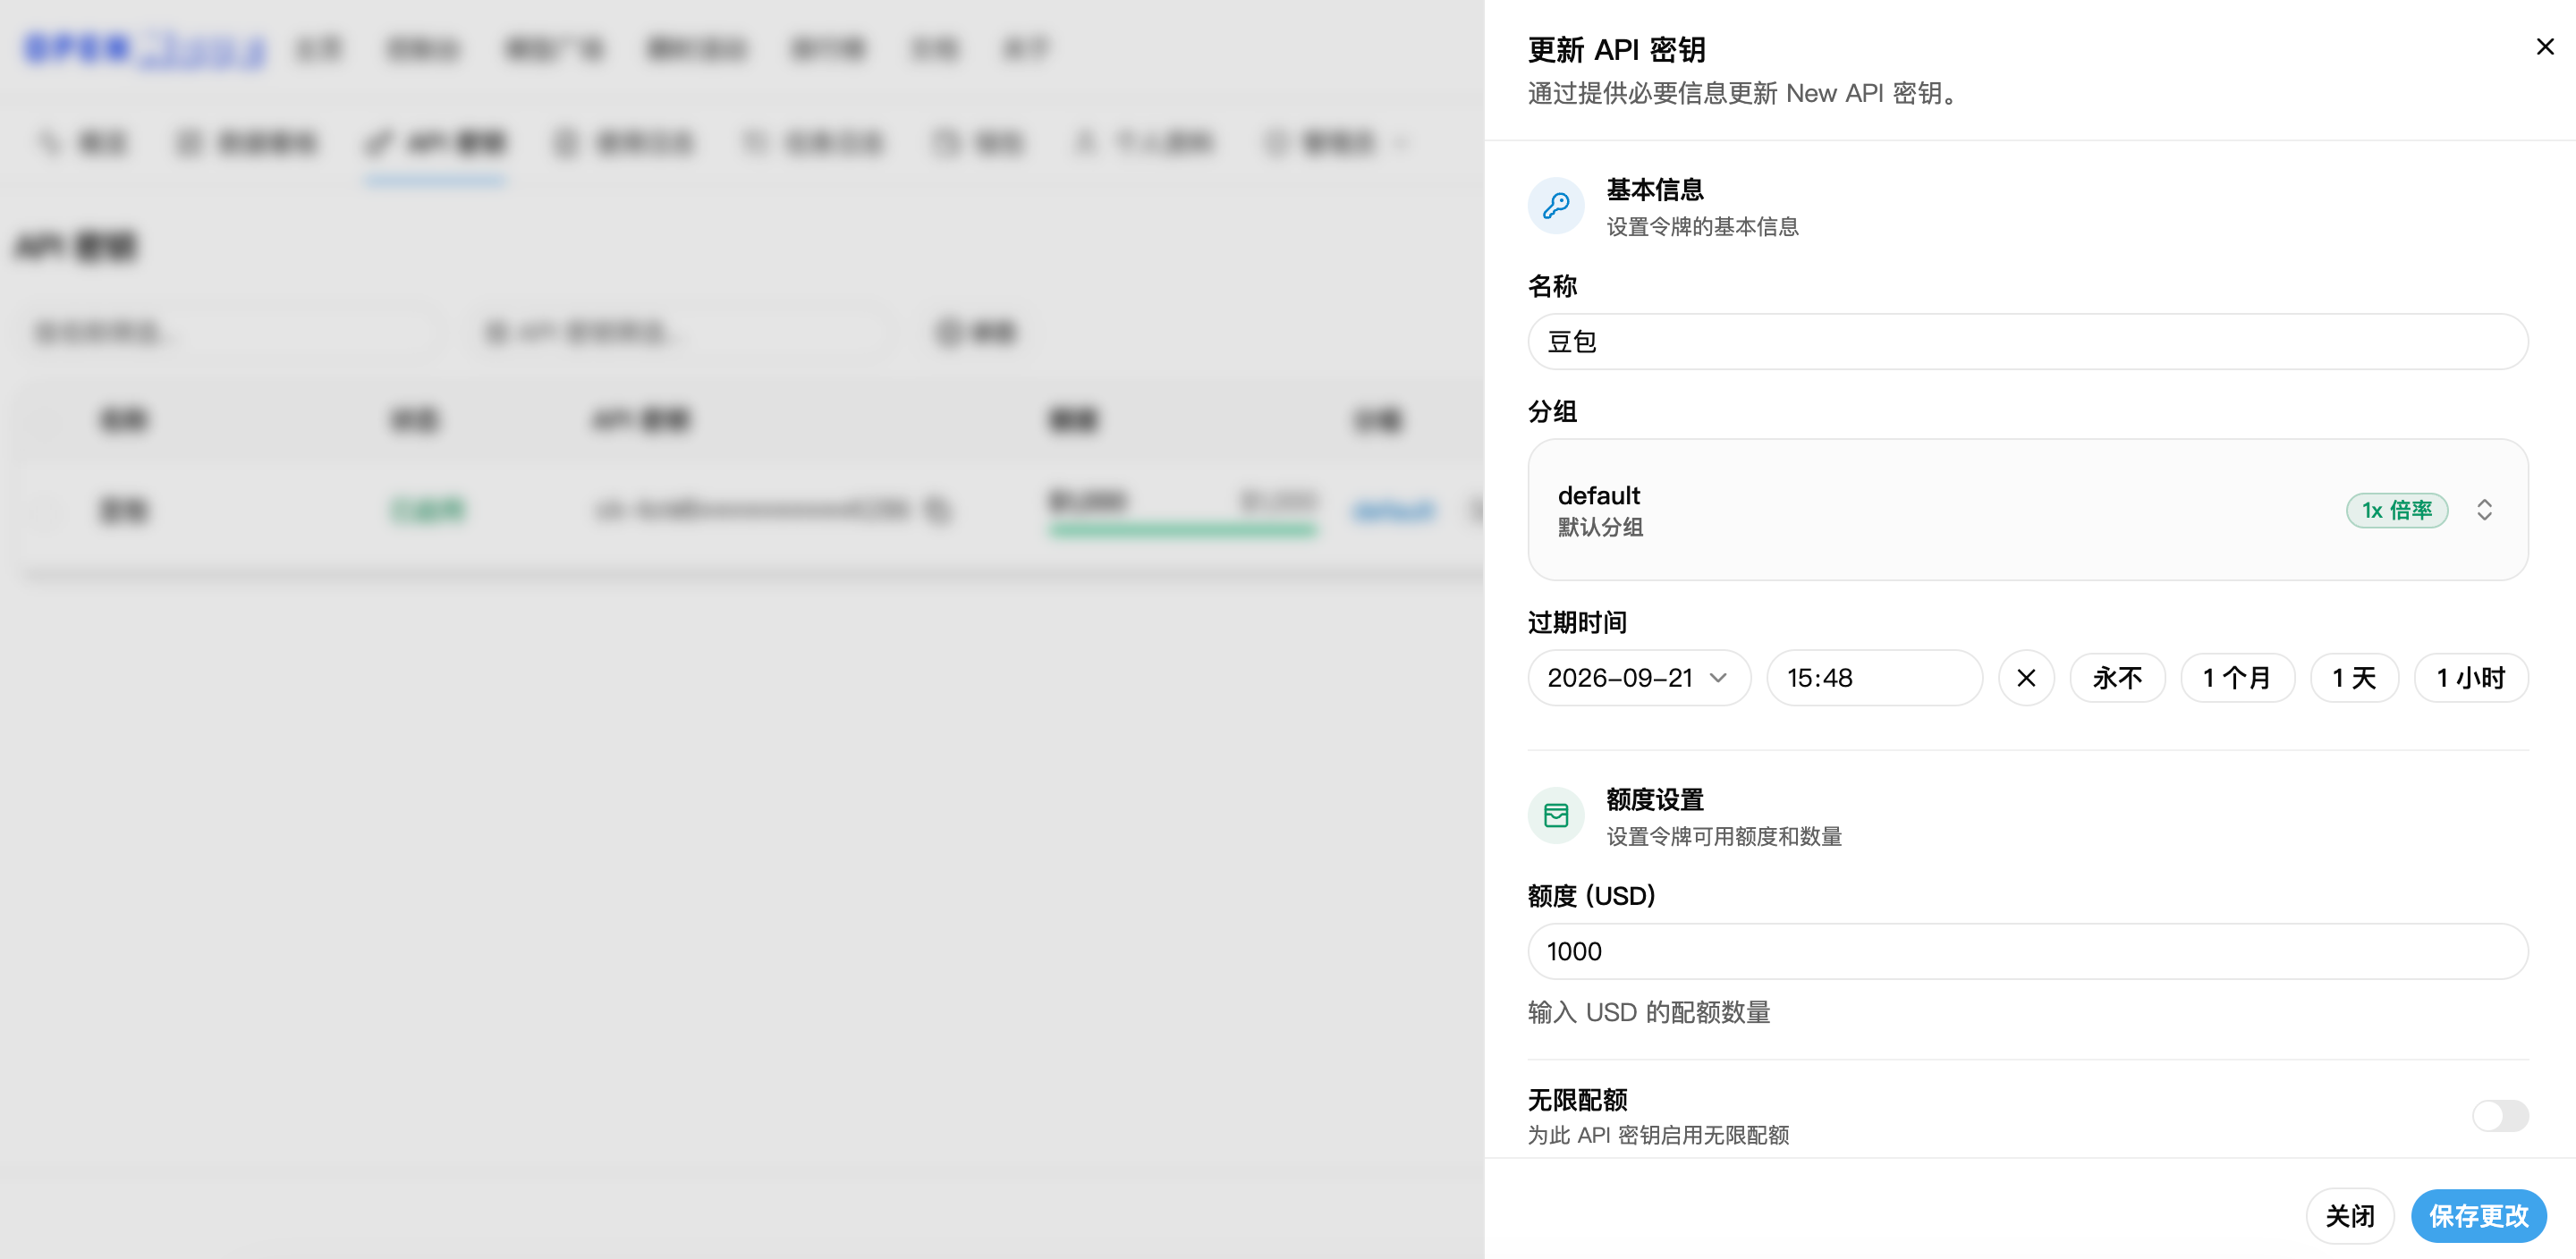This screenshot has width=2576, height=1259.
Task: Edit the 额度 (USD) field showing 1000
Action: coord(2027,952)
